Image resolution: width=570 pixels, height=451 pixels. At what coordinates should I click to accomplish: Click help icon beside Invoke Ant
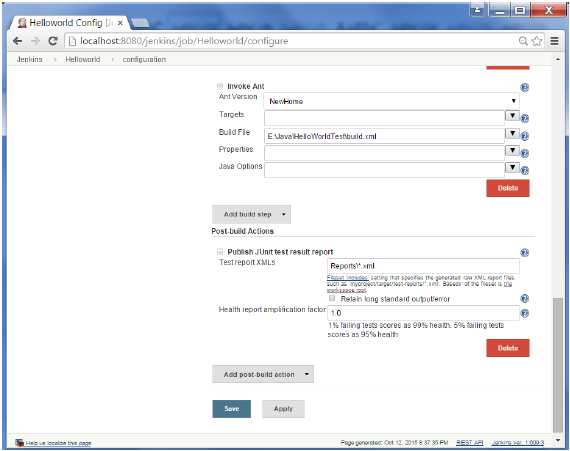tap(524, 88)
